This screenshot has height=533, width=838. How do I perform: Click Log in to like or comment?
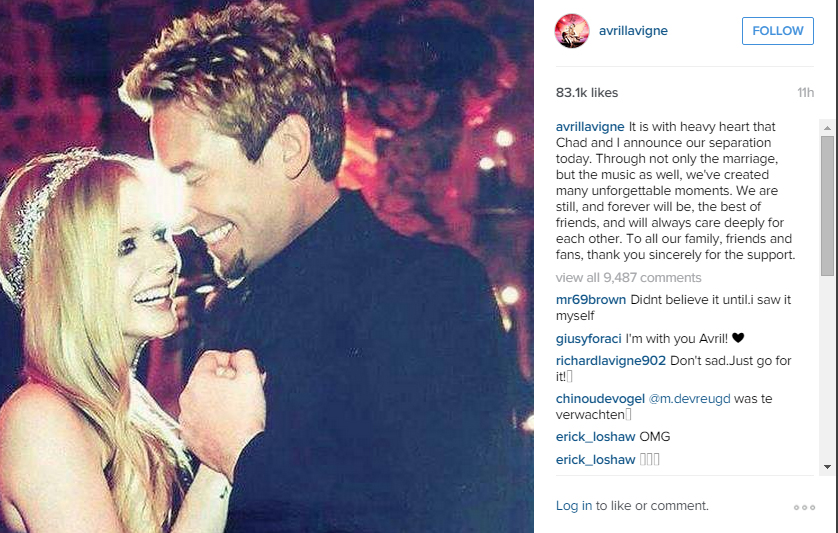coord(574,506)
